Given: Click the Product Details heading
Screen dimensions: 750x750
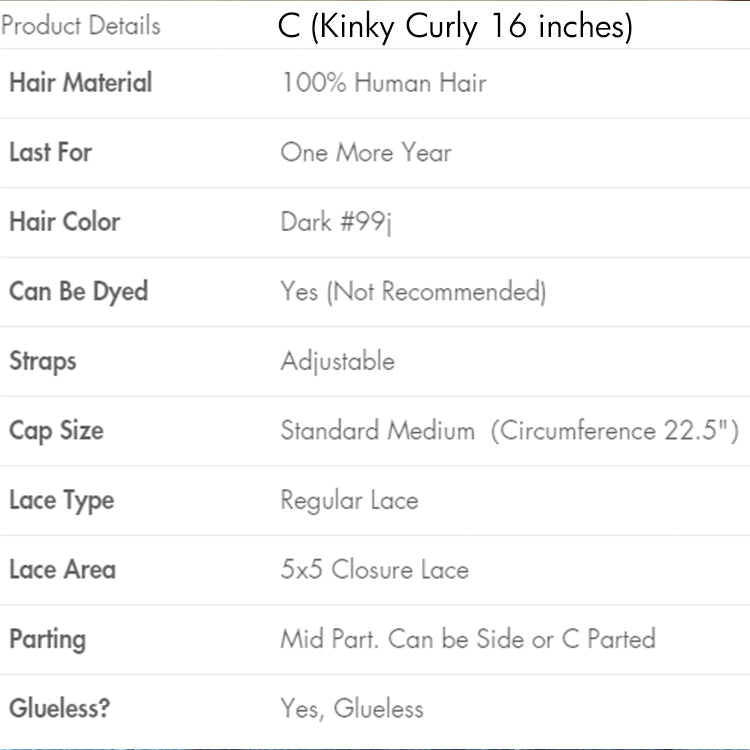Looking at the screenshot, I should pyautogui.click(x=80, y=26).
